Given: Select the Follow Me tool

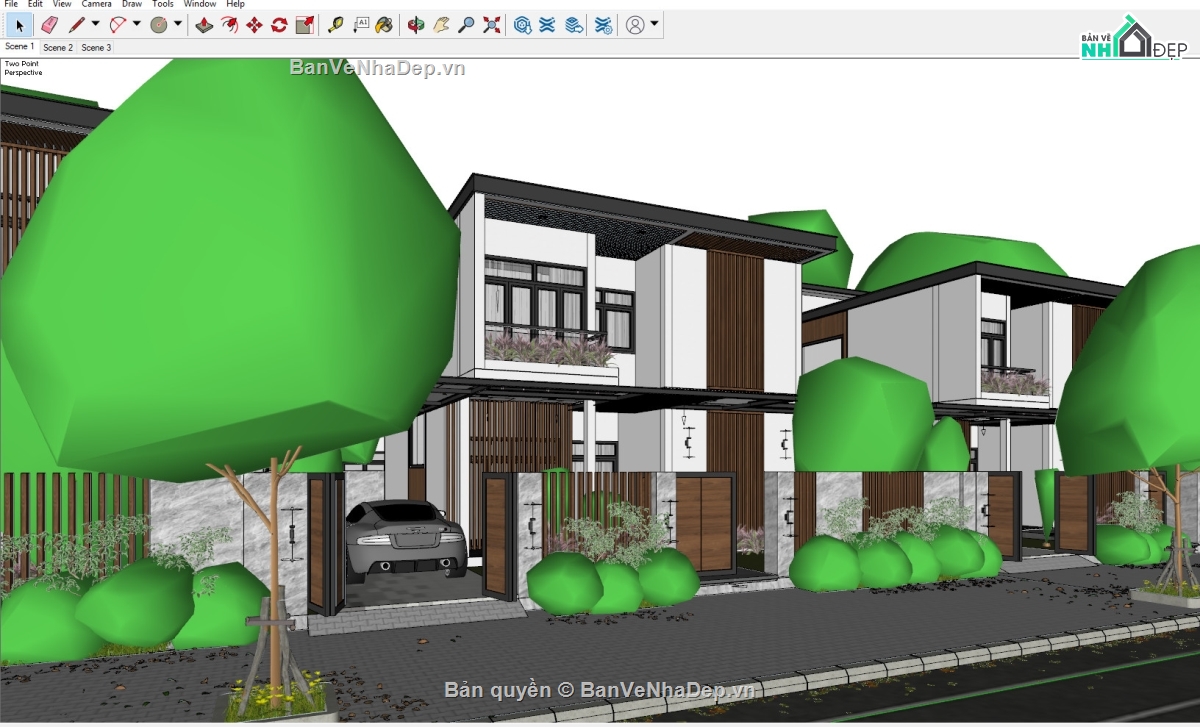Looking at the screenshot, I should (x=230, y=26).
